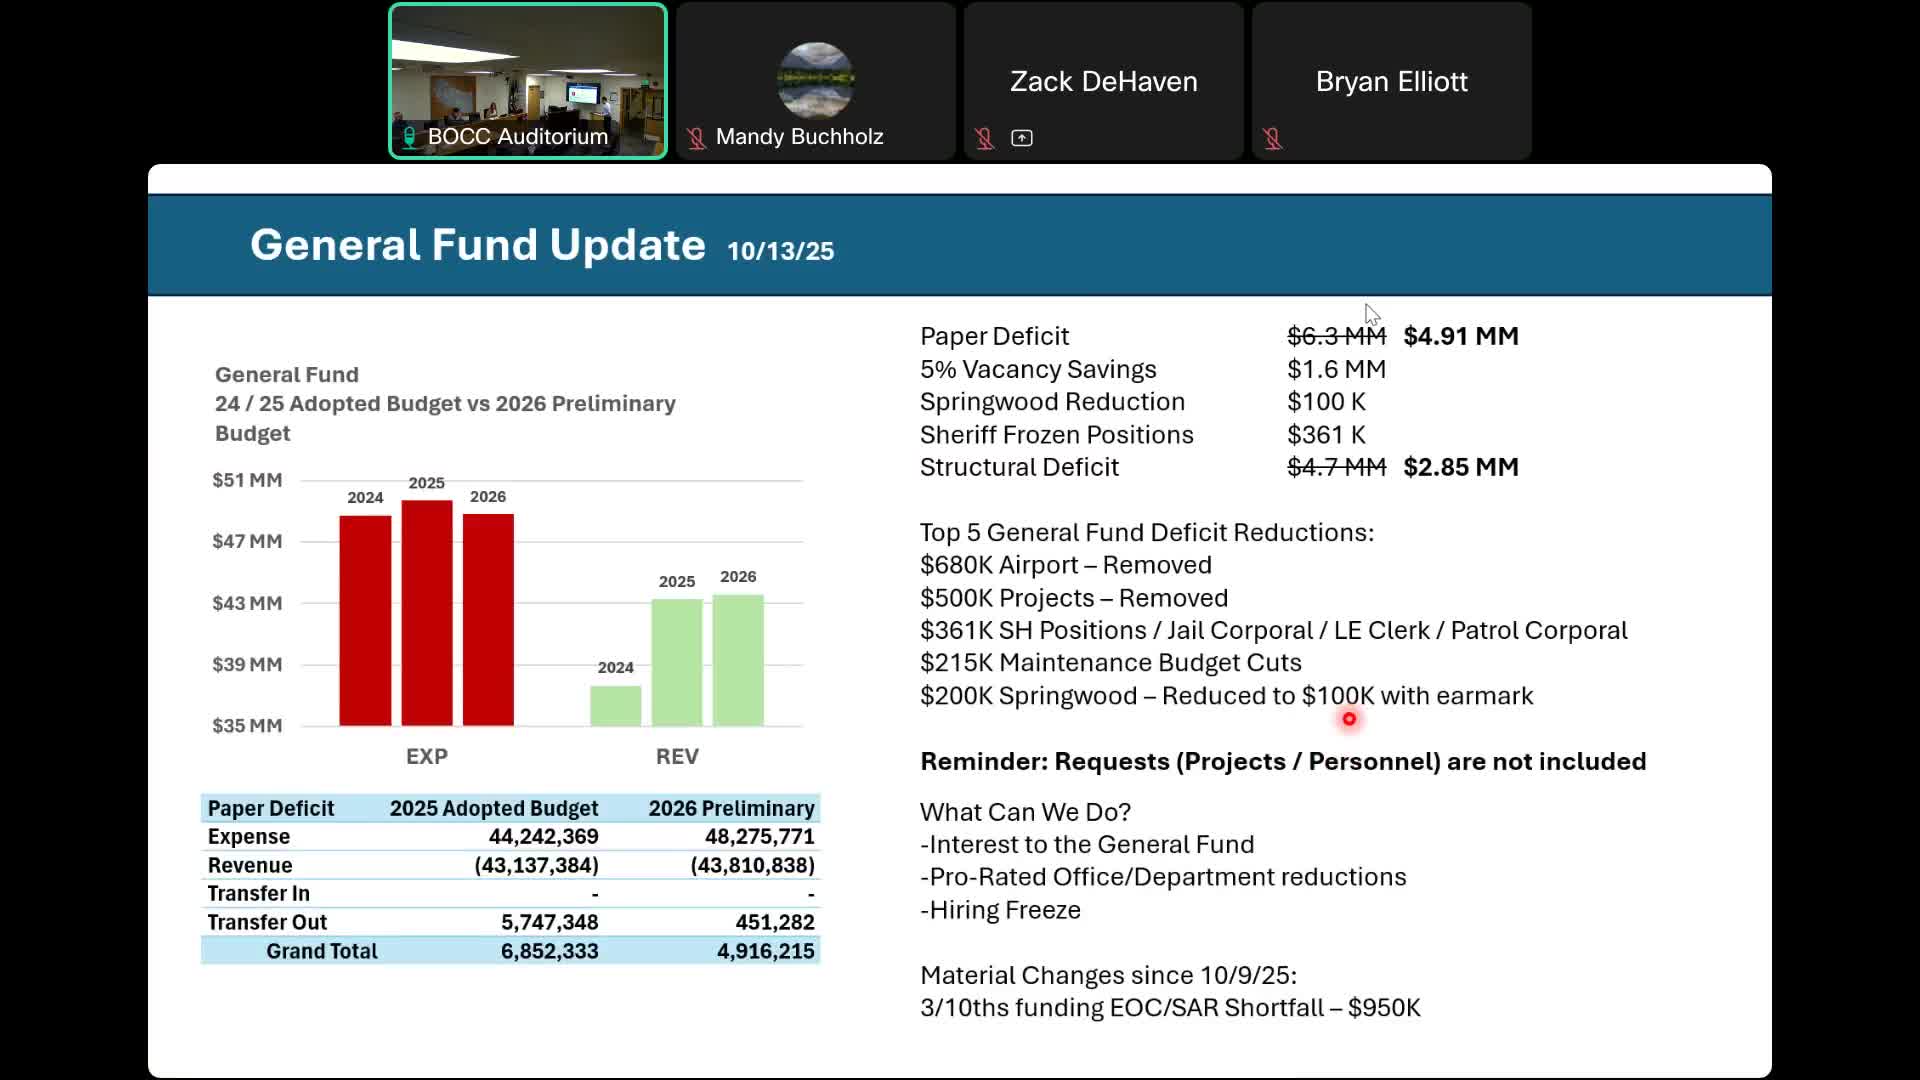Click the 2026 green revenue bar
1920x1080 pixels.
point(738,660)
